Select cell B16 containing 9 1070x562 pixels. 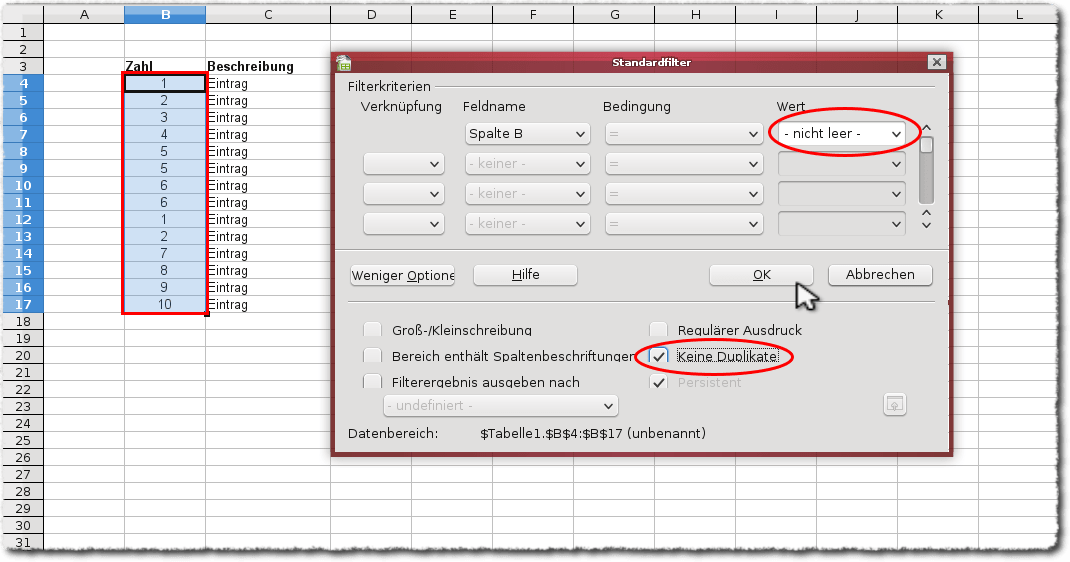(165, 288)
